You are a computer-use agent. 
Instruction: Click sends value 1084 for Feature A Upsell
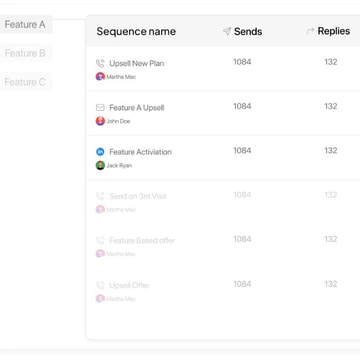[242, 106]
